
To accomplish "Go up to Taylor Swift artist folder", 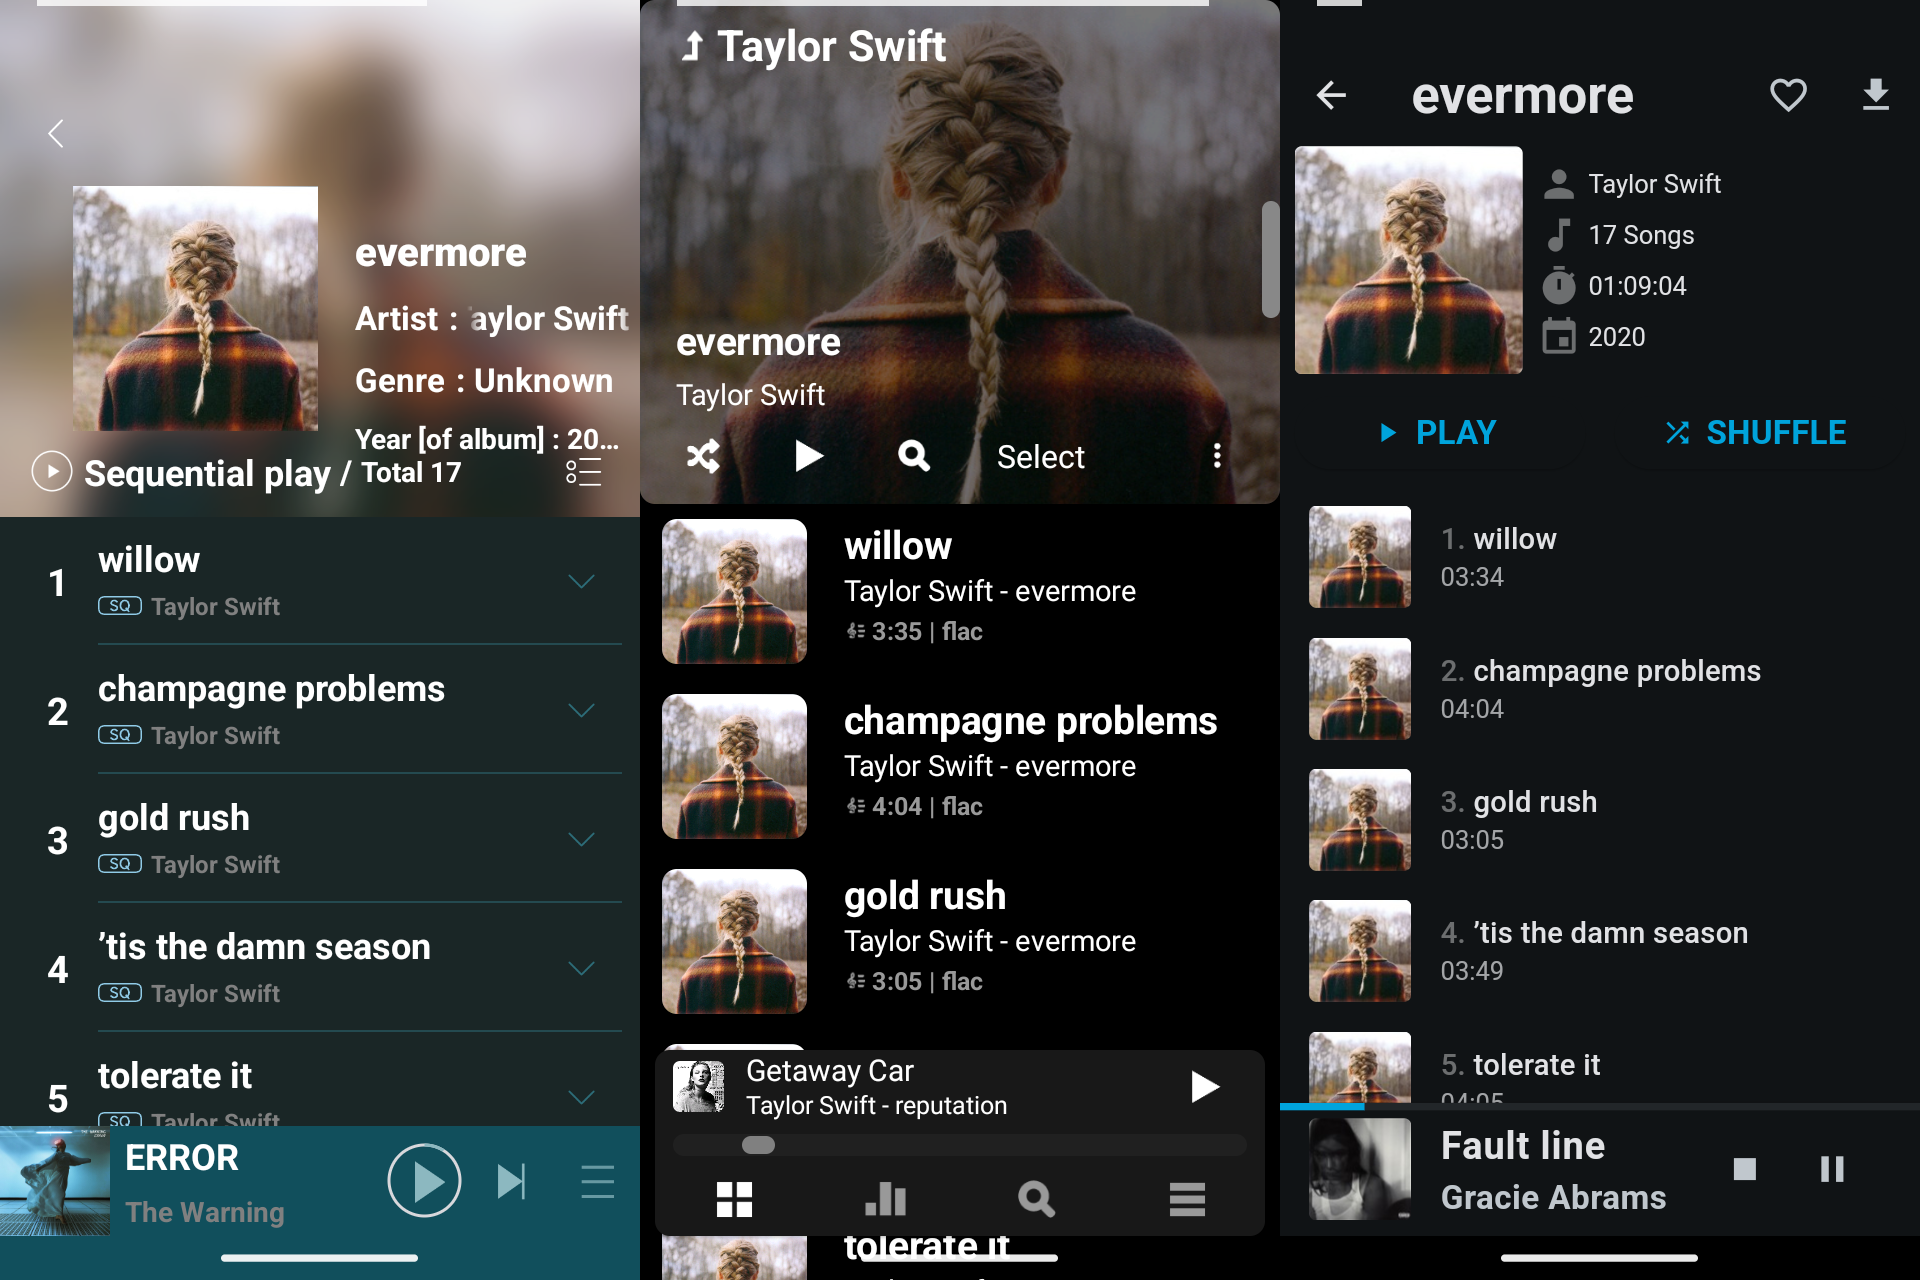I will pos(813,46).
